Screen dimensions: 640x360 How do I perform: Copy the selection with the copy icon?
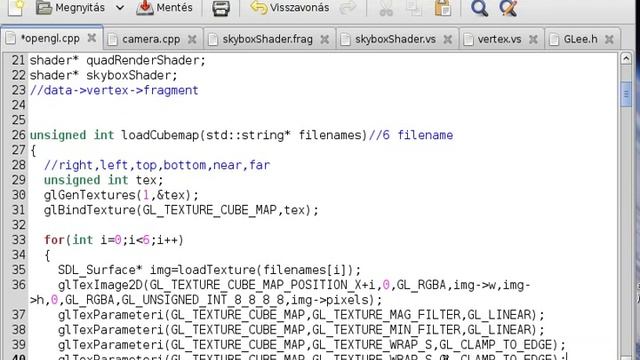(x=414, y=7)
